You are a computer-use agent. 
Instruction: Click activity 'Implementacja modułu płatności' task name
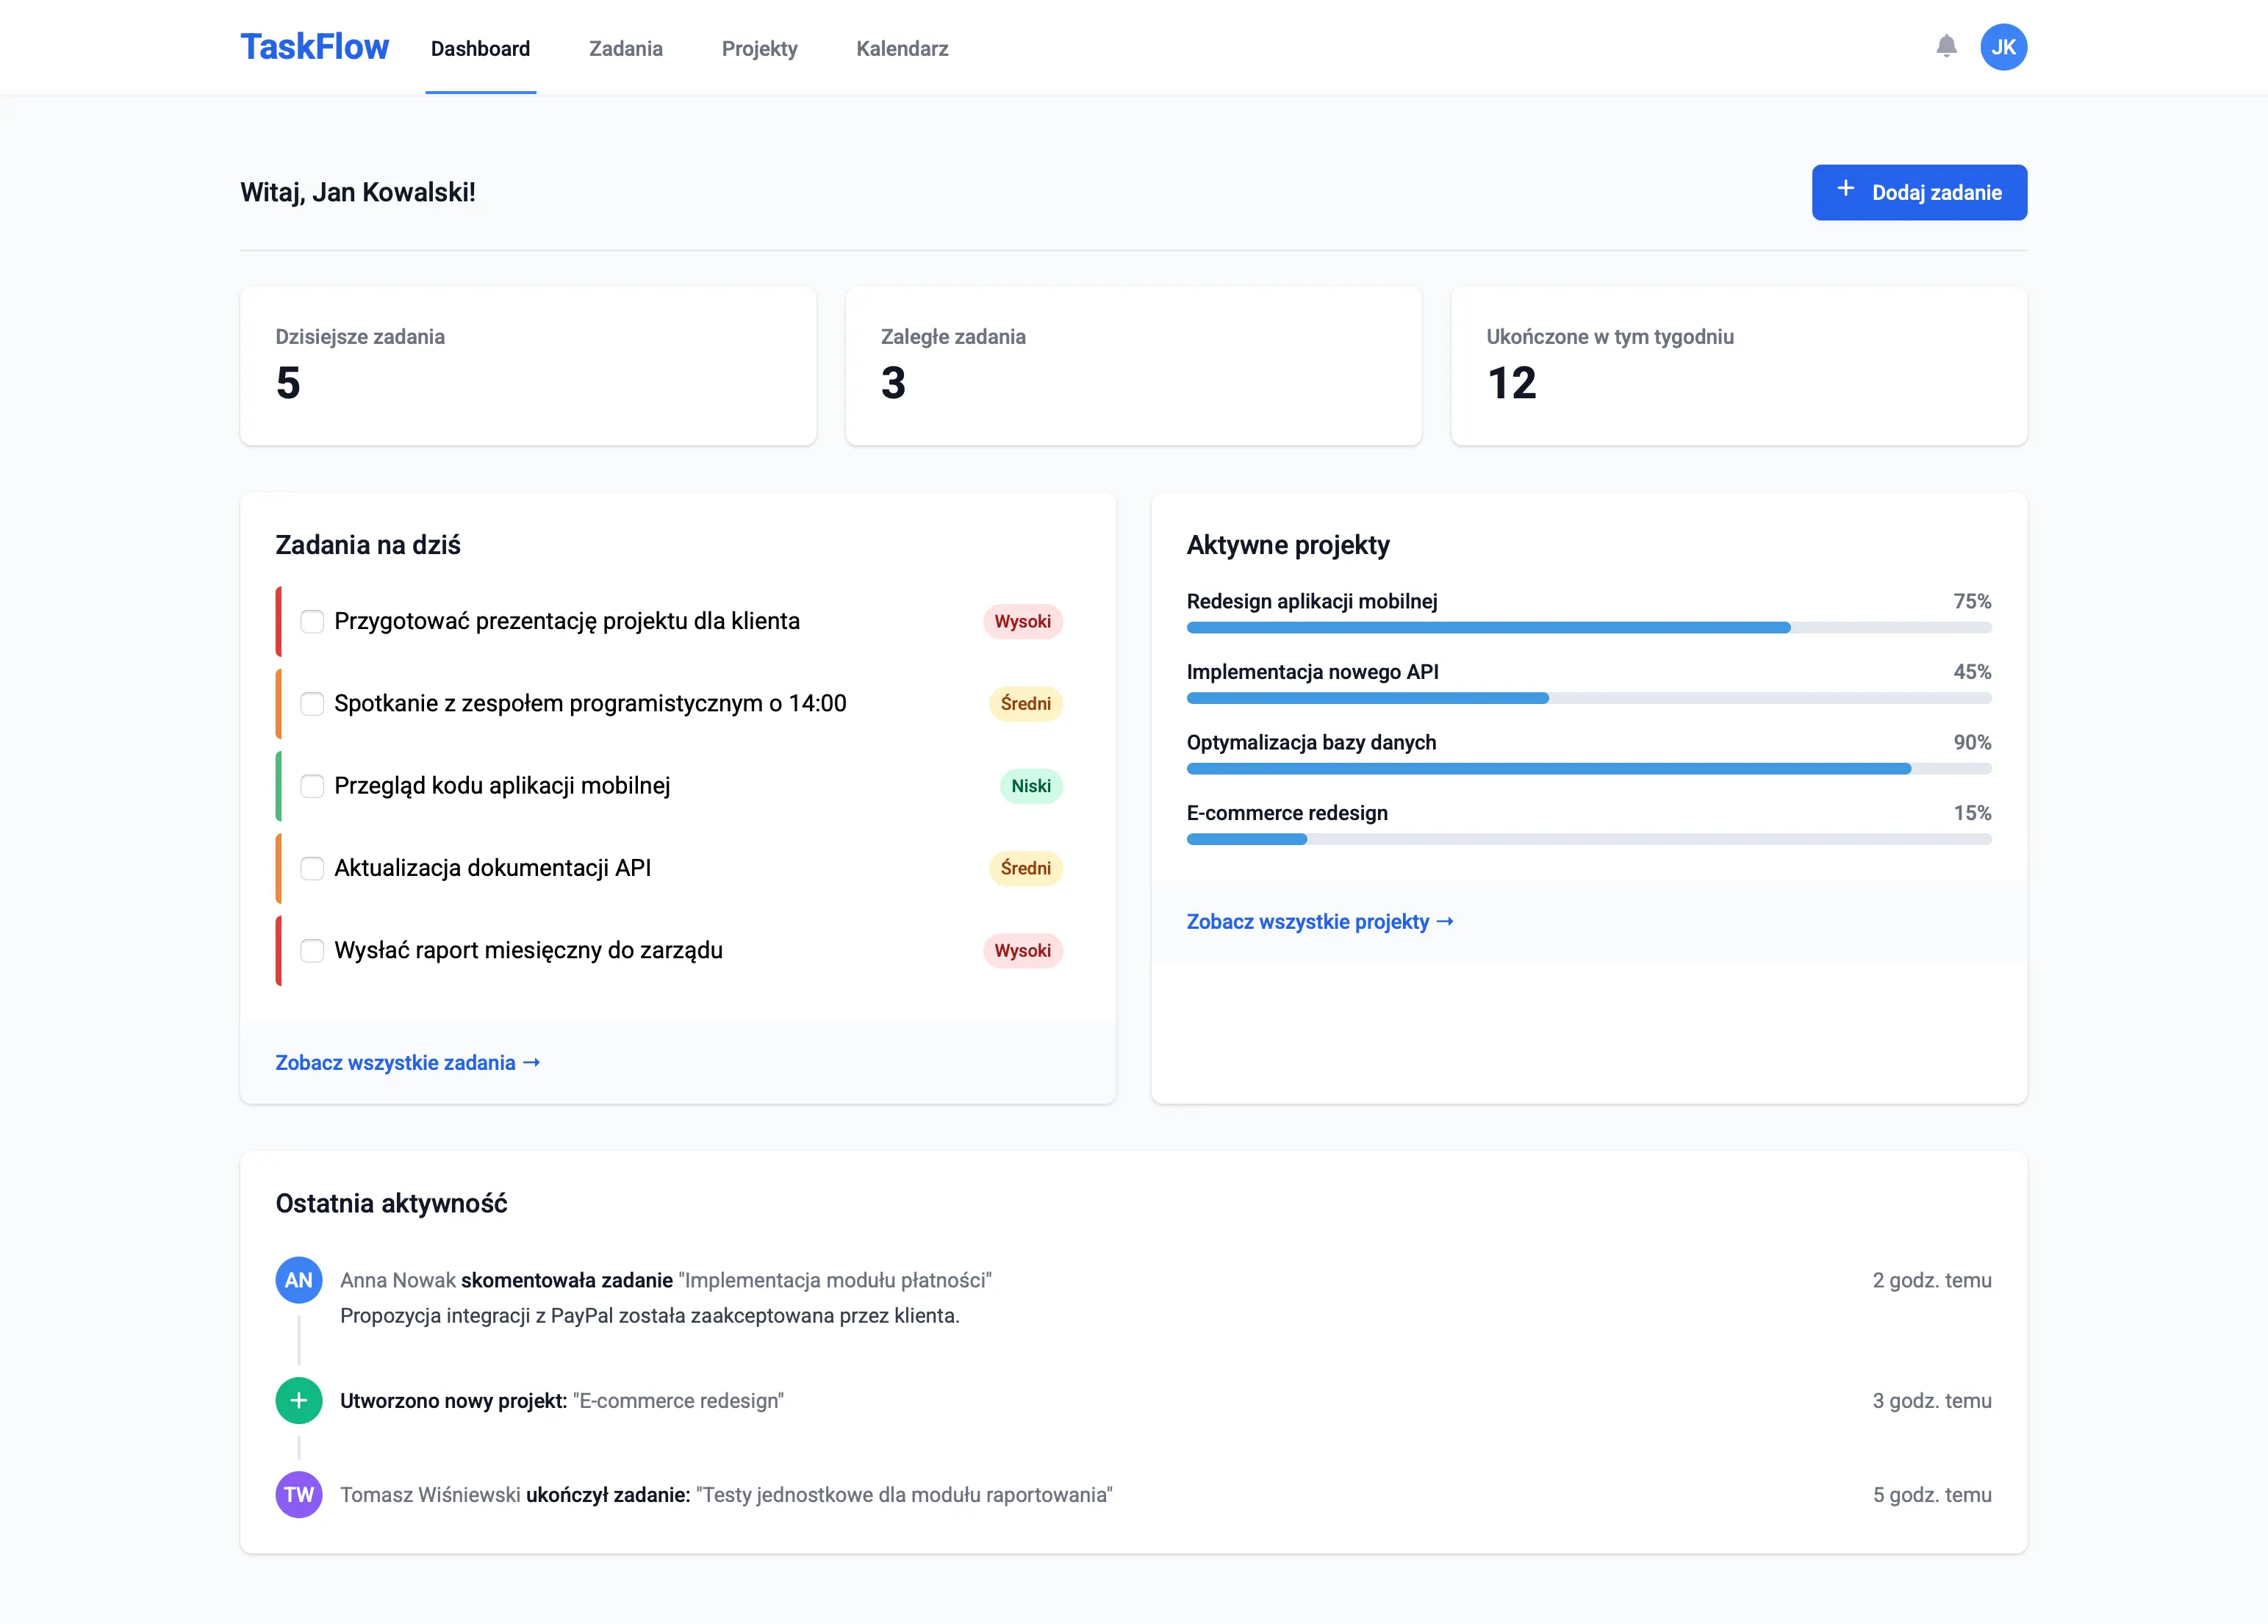tap(835, 1280)
